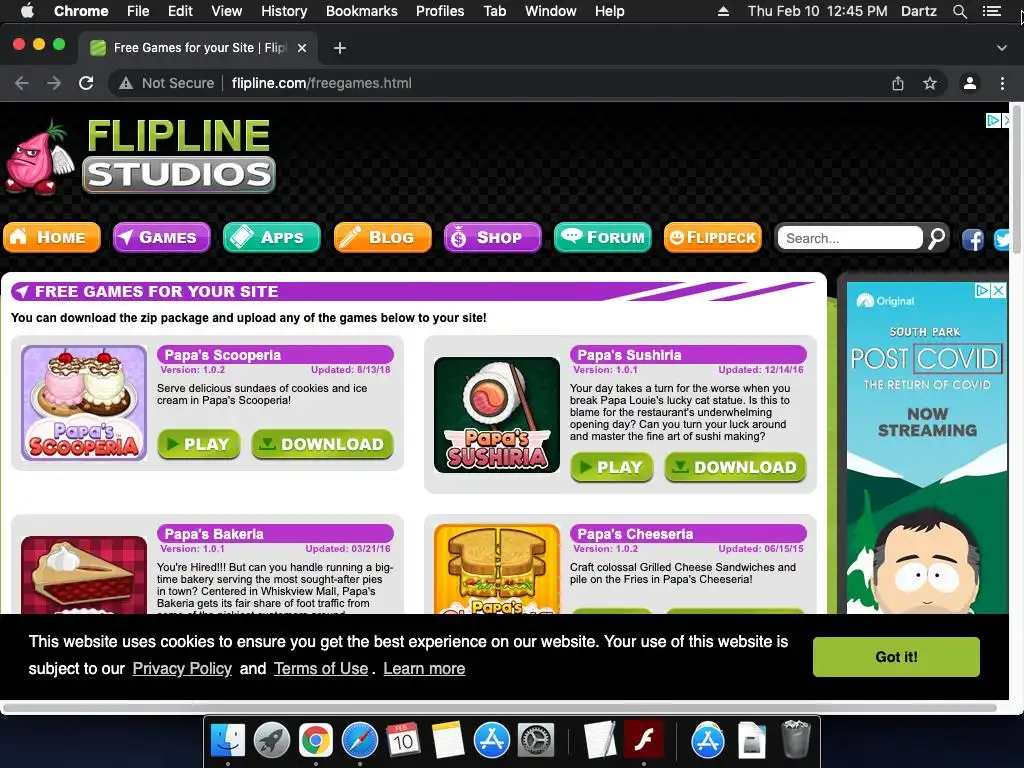Click the Not Secure warning icon
1024x768 pixels.
coord(126,83)
